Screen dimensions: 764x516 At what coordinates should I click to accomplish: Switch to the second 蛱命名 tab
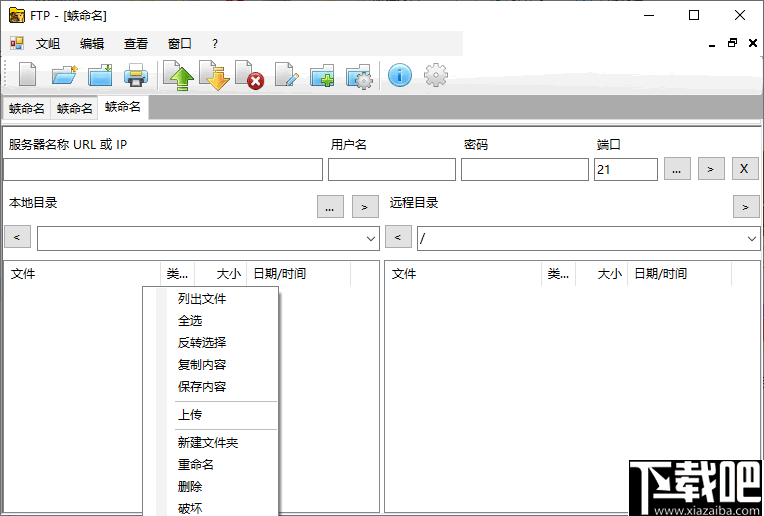(x=74, y=108)
